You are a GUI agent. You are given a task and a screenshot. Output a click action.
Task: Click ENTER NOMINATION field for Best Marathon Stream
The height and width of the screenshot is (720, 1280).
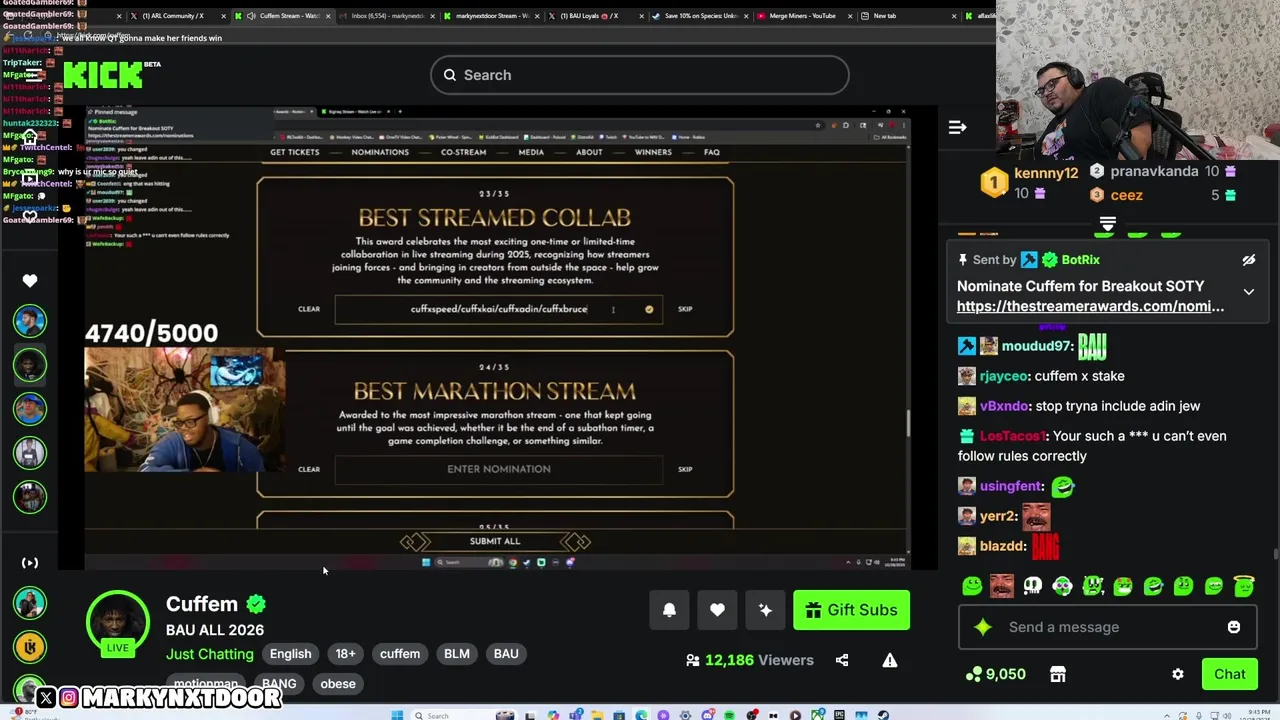tap(499, 469)
